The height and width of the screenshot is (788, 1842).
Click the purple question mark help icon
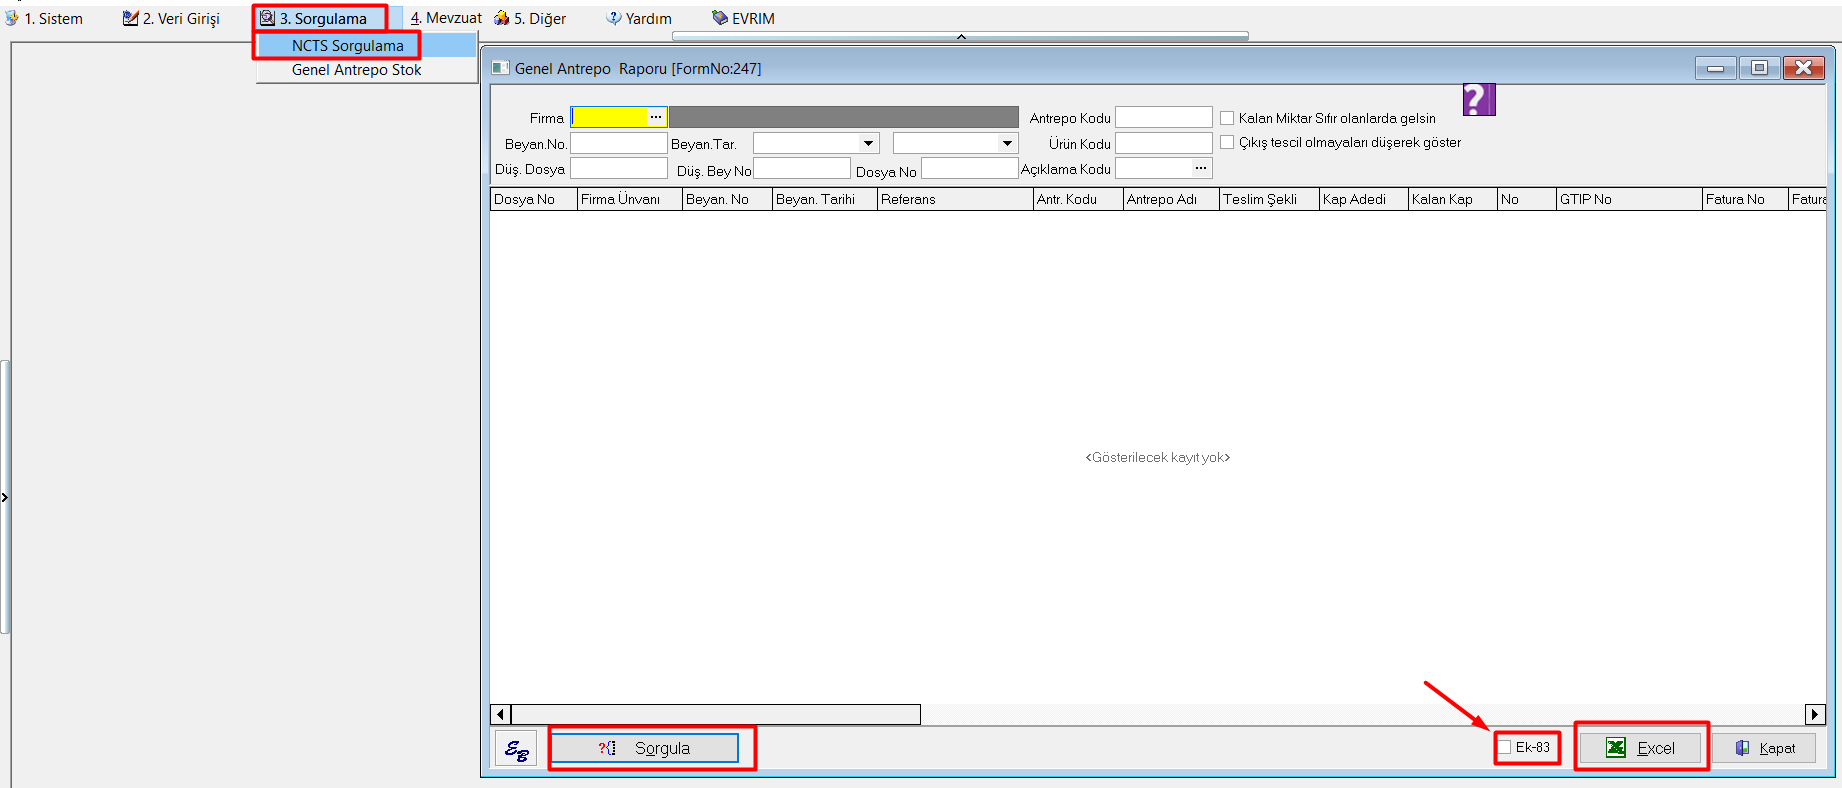coord(1478,100)
